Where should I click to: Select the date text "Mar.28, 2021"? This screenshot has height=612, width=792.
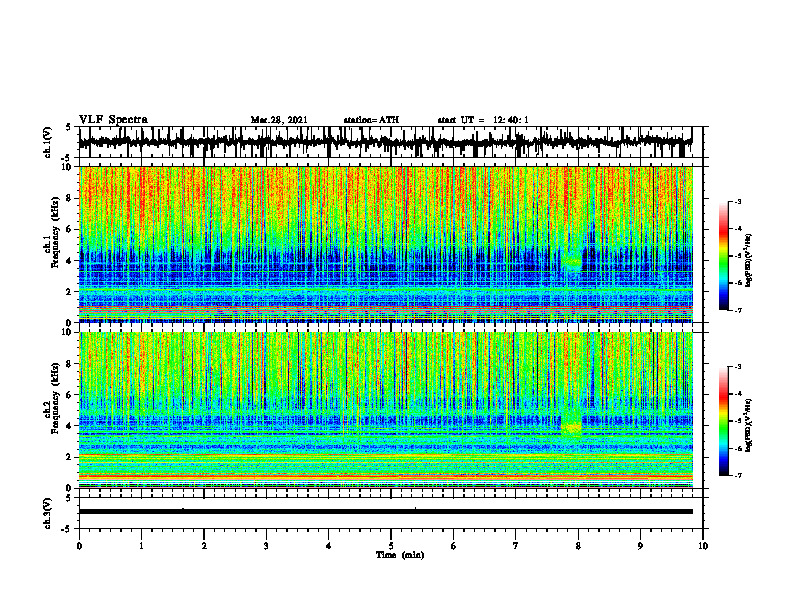tap(279, 120)
